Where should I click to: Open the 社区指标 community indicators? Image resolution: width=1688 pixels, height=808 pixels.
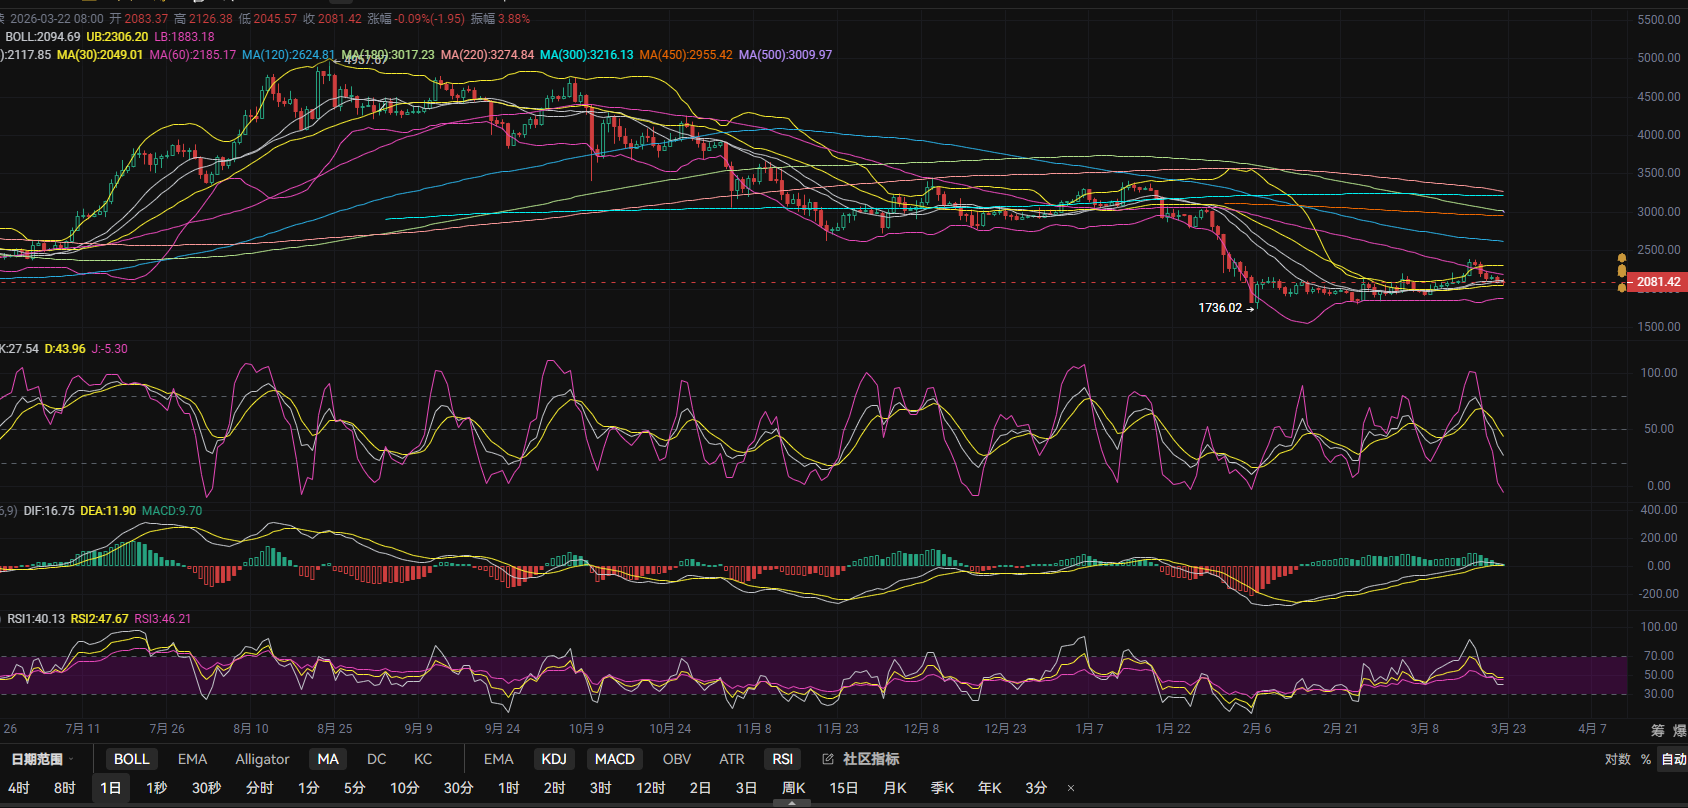(x=870, y=759)
